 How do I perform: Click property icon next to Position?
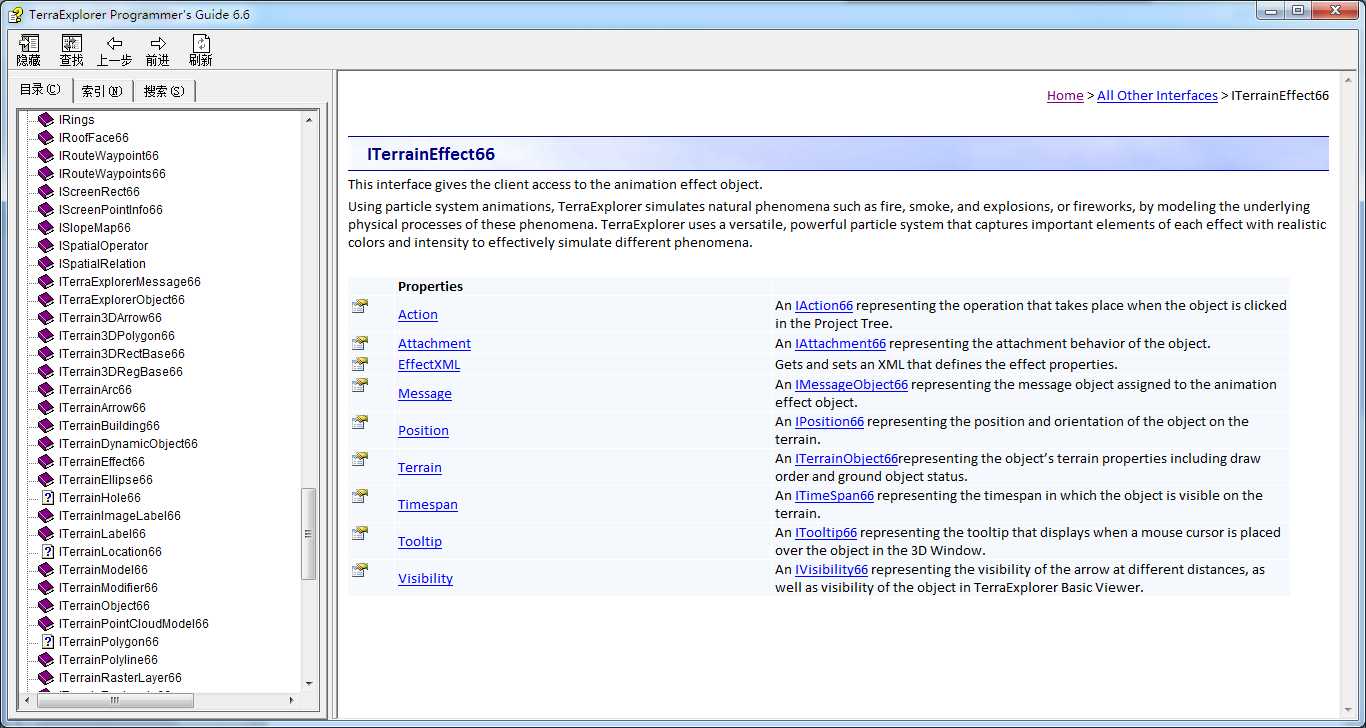pos(360,422)
